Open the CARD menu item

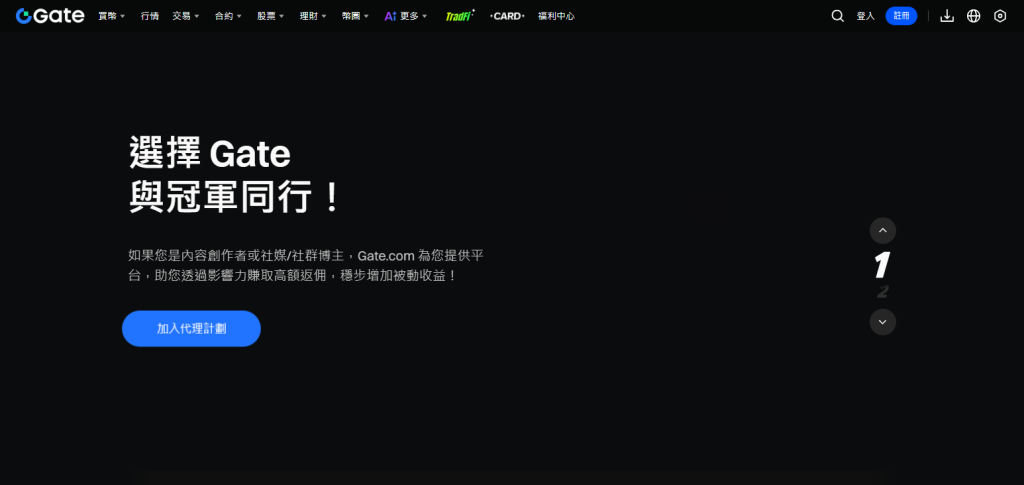[x=507, y=16]
